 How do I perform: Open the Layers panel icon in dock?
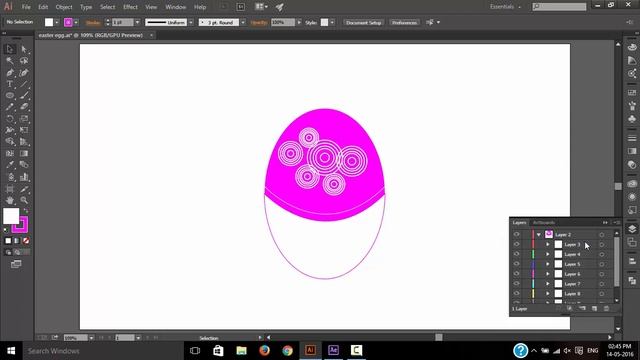(632, 229)
